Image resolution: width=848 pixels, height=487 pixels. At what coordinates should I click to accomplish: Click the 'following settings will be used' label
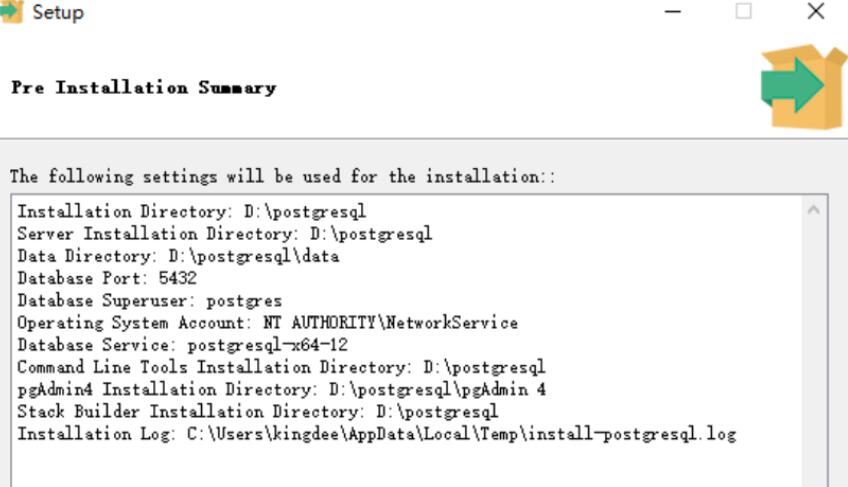(x=282, y=176)
